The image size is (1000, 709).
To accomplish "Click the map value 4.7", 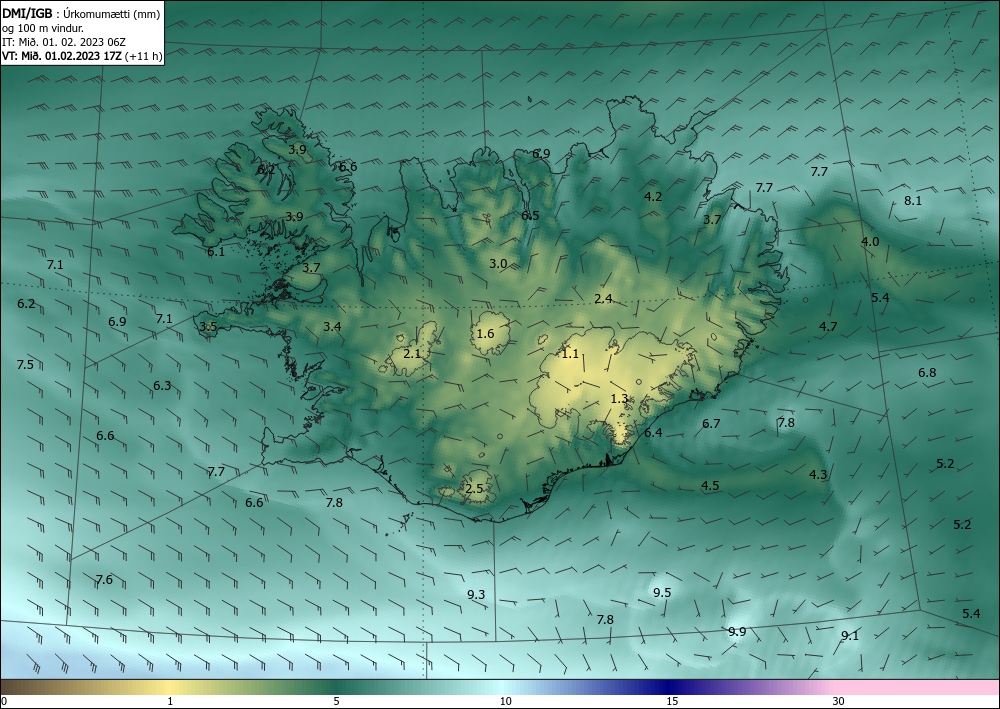I will pos(828,326).
